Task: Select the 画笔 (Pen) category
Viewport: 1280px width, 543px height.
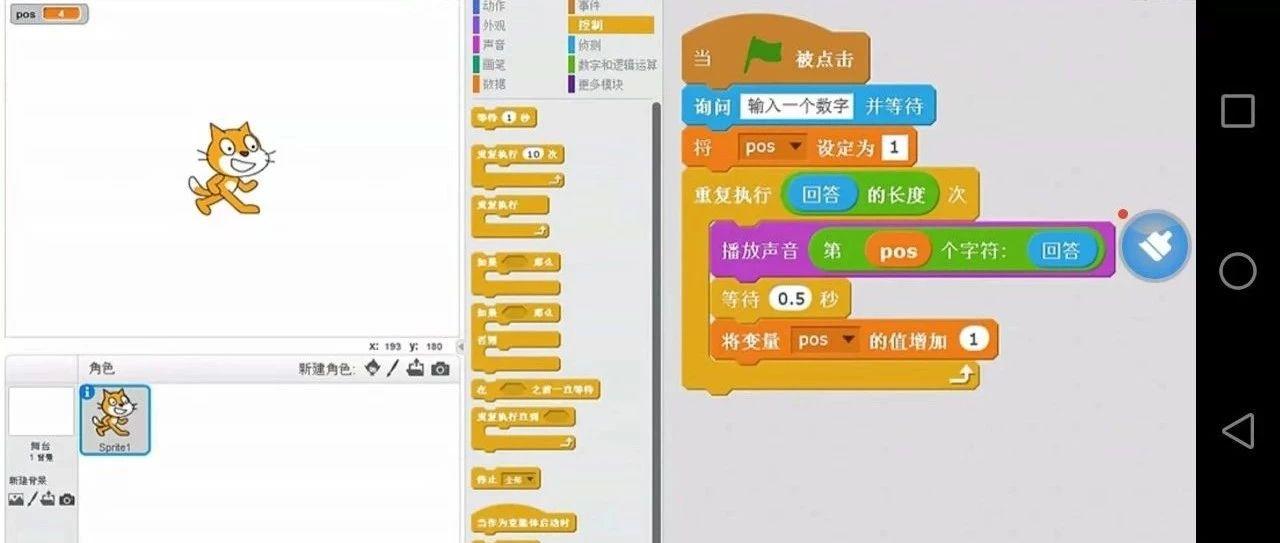Action: click(493, 65)
